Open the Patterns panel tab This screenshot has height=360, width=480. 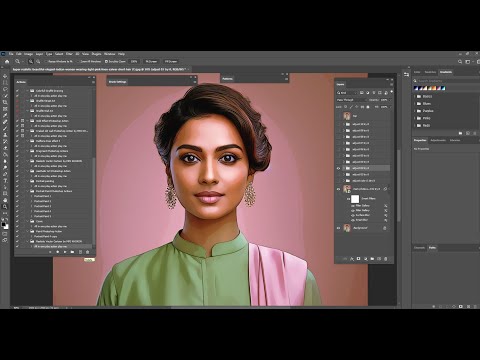point(227,79)
